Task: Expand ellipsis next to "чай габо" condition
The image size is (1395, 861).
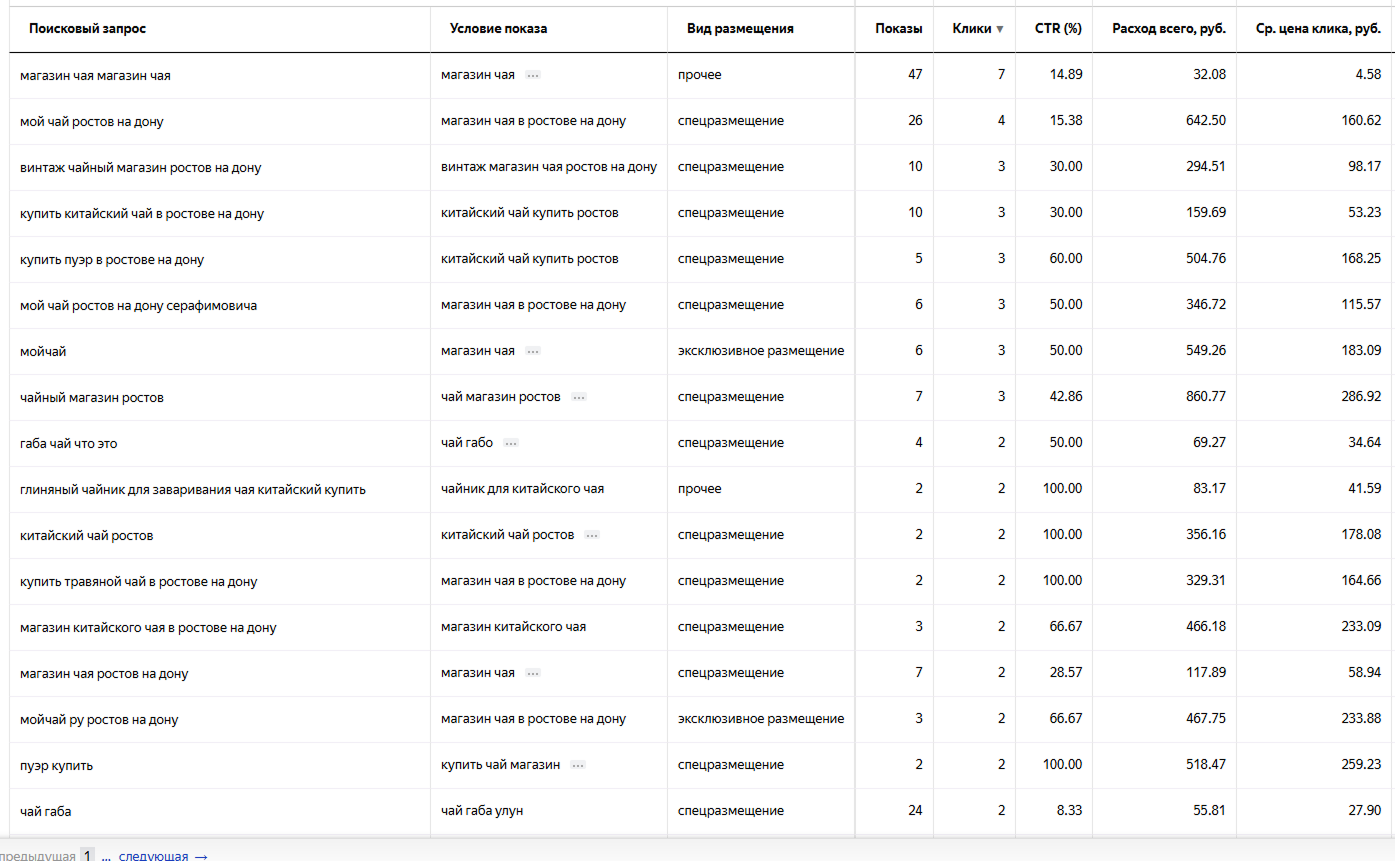Action: click(511, 443)
